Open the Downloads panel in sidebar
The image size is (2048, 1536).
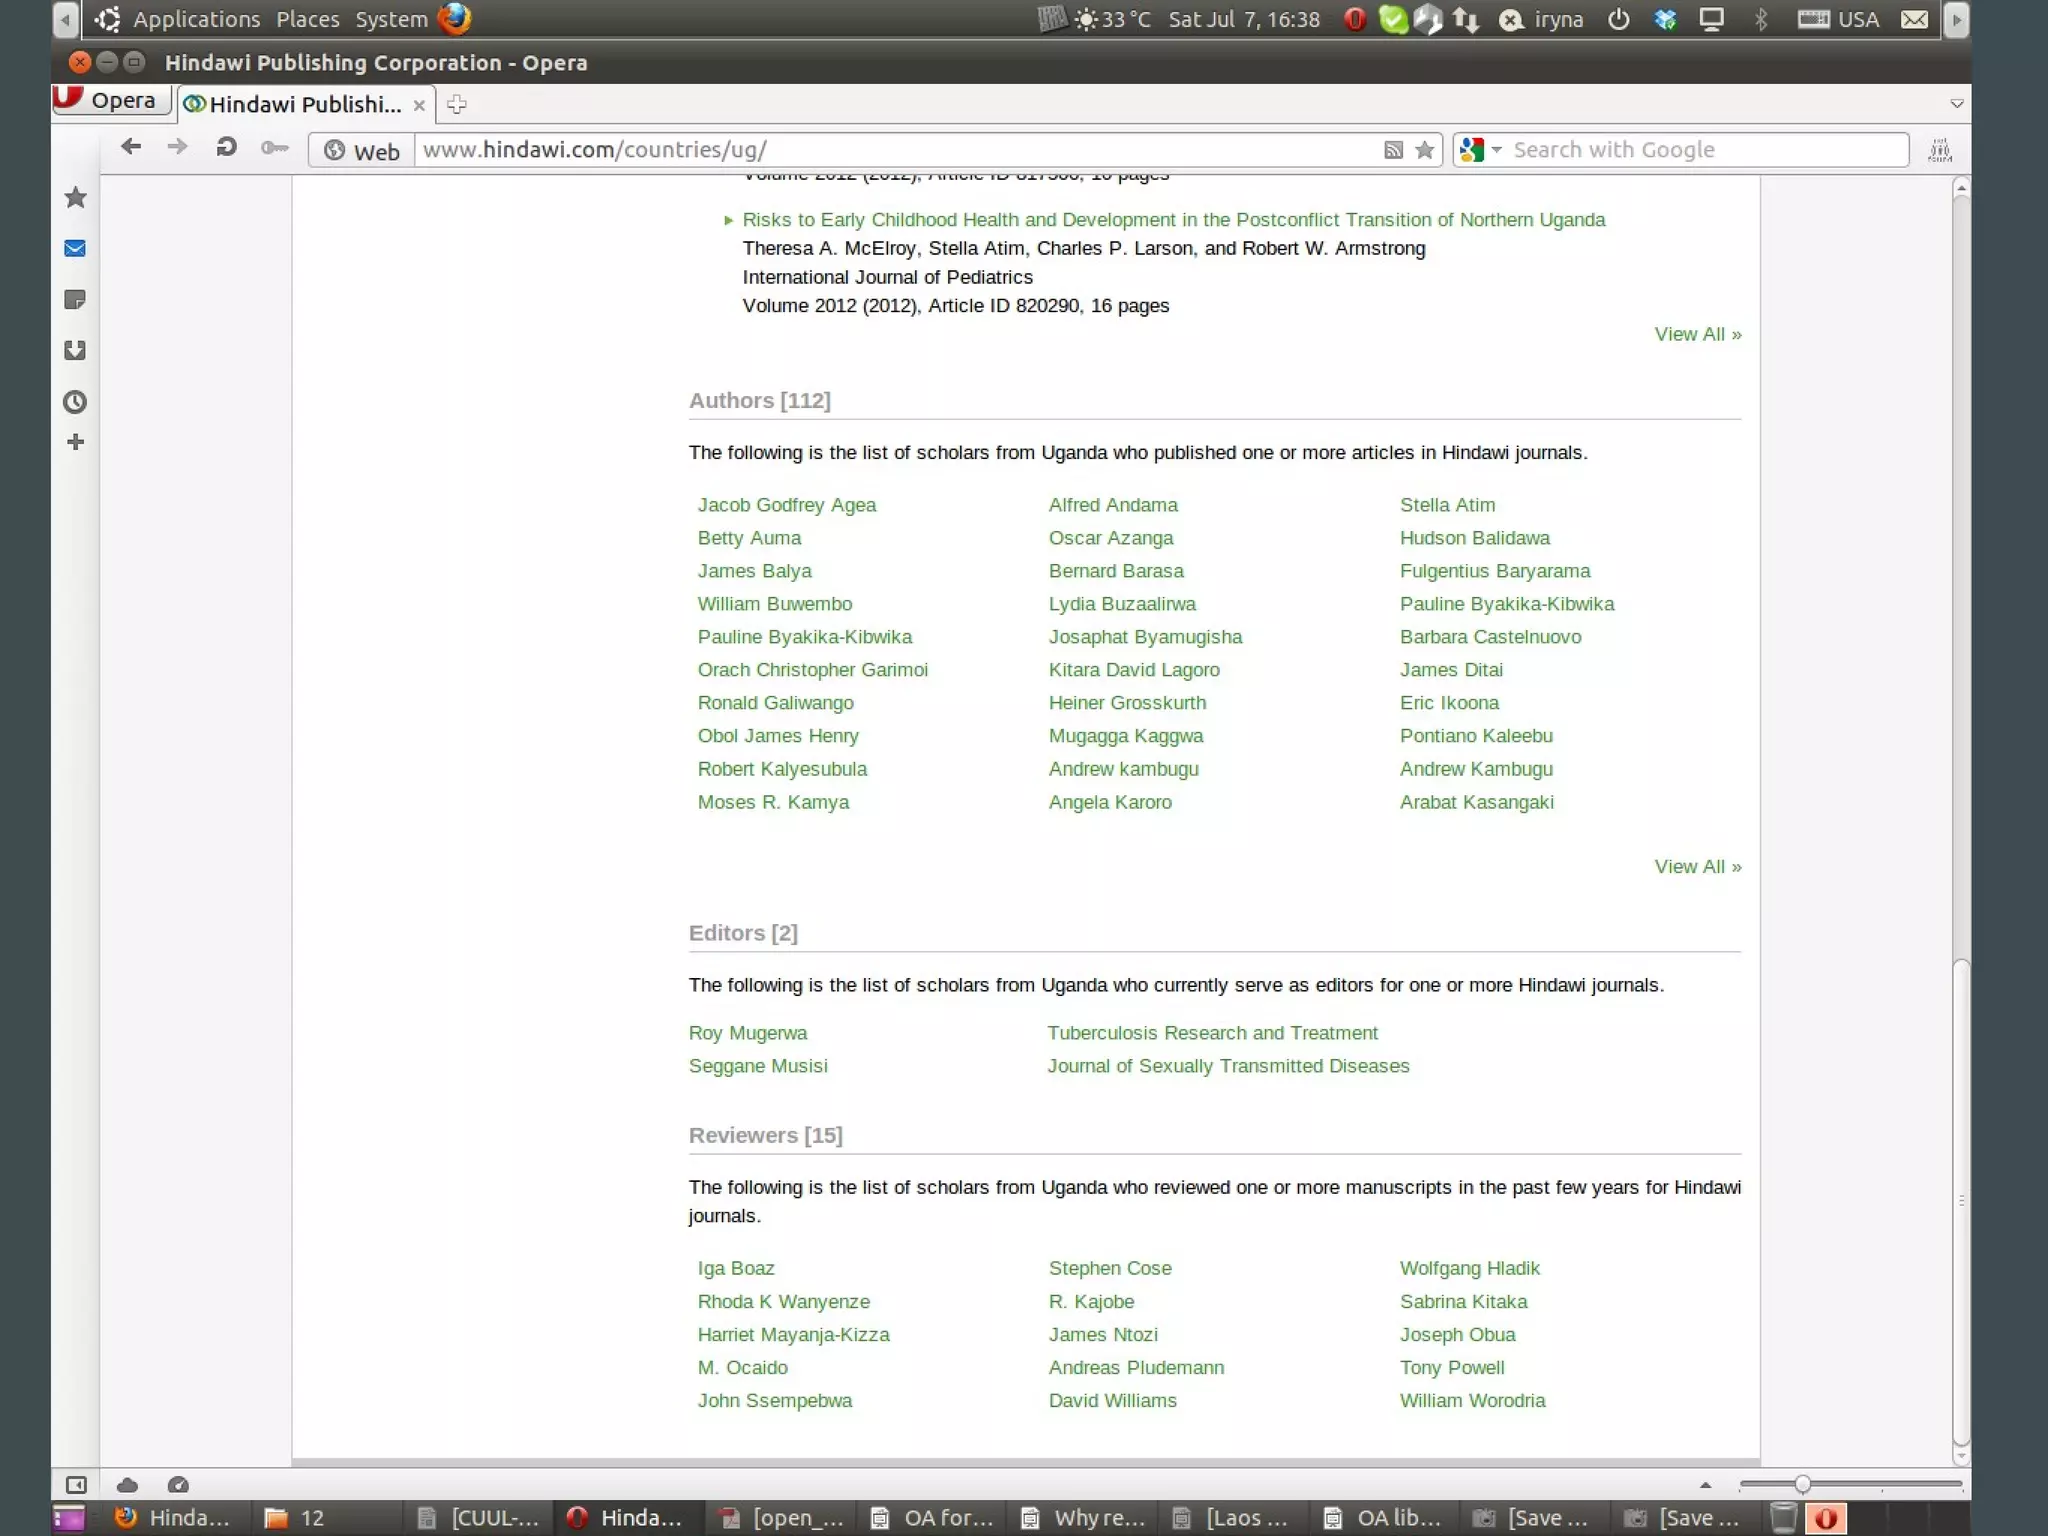(x=75, y=350)
